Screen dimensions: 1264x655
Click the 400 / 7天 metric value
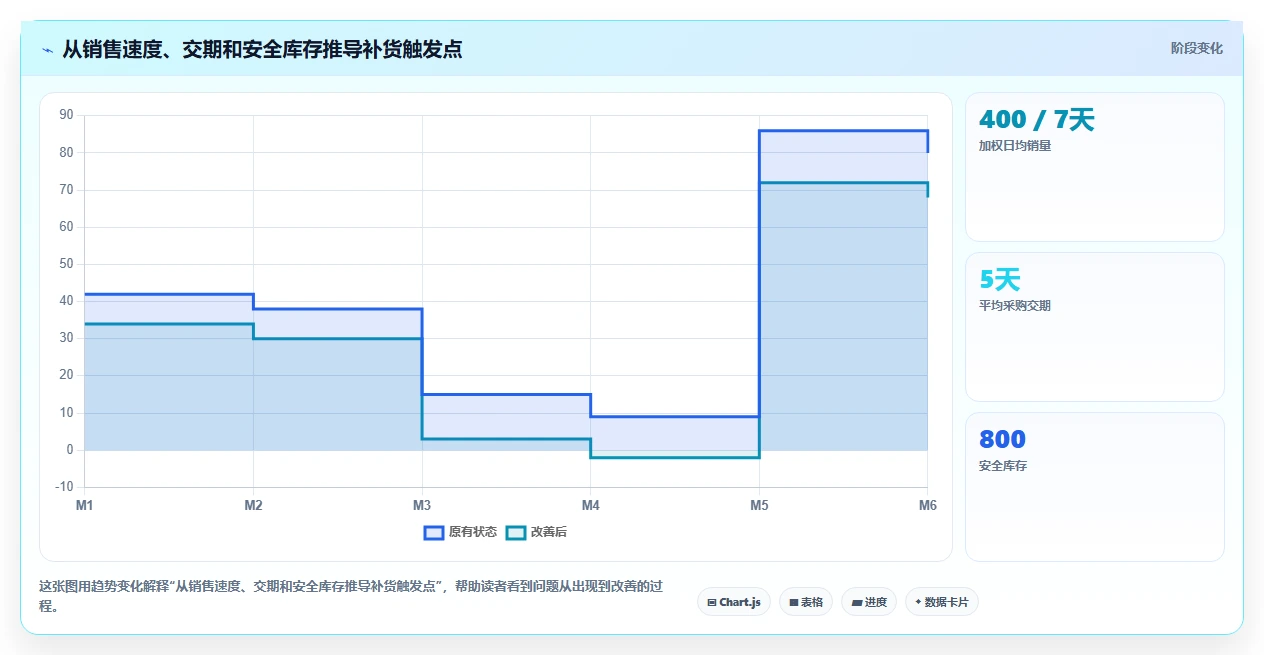pos(1037,120)
